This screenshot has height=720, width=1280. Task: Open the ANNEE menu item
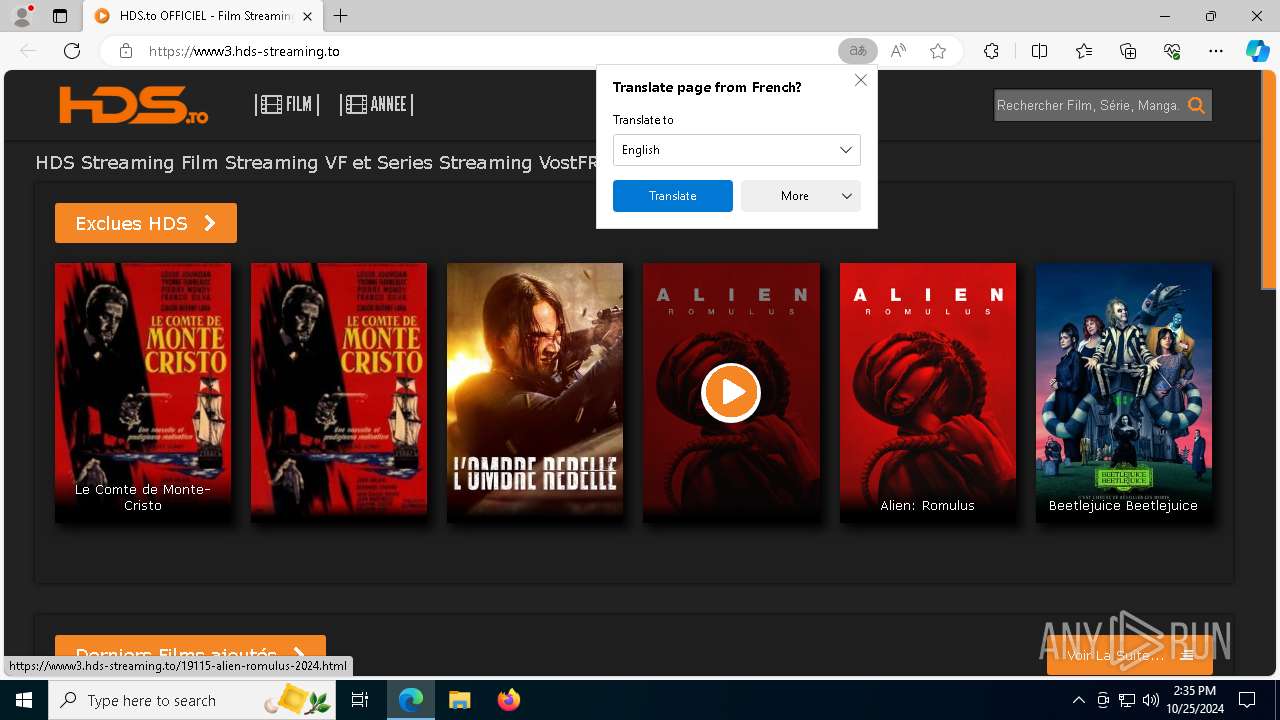[x=376, y=104]
